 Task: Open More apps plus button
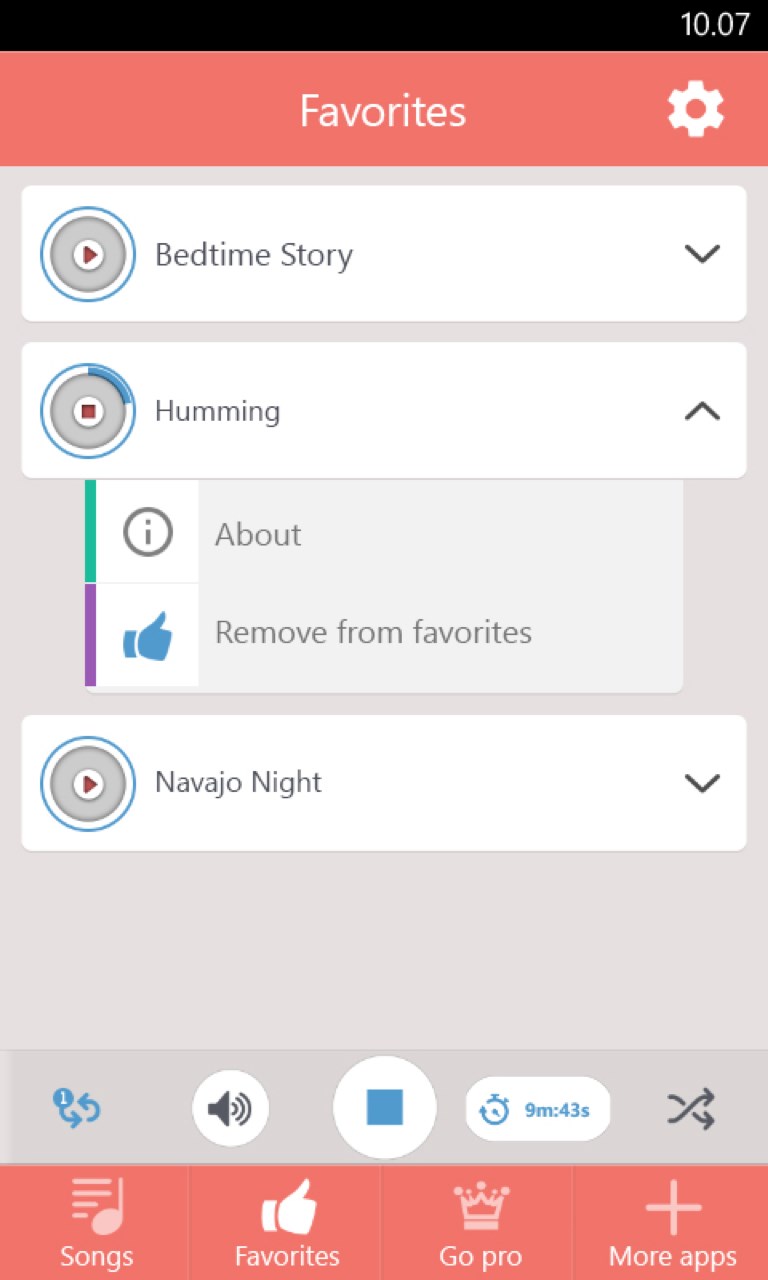click(x=673, y=1223)
